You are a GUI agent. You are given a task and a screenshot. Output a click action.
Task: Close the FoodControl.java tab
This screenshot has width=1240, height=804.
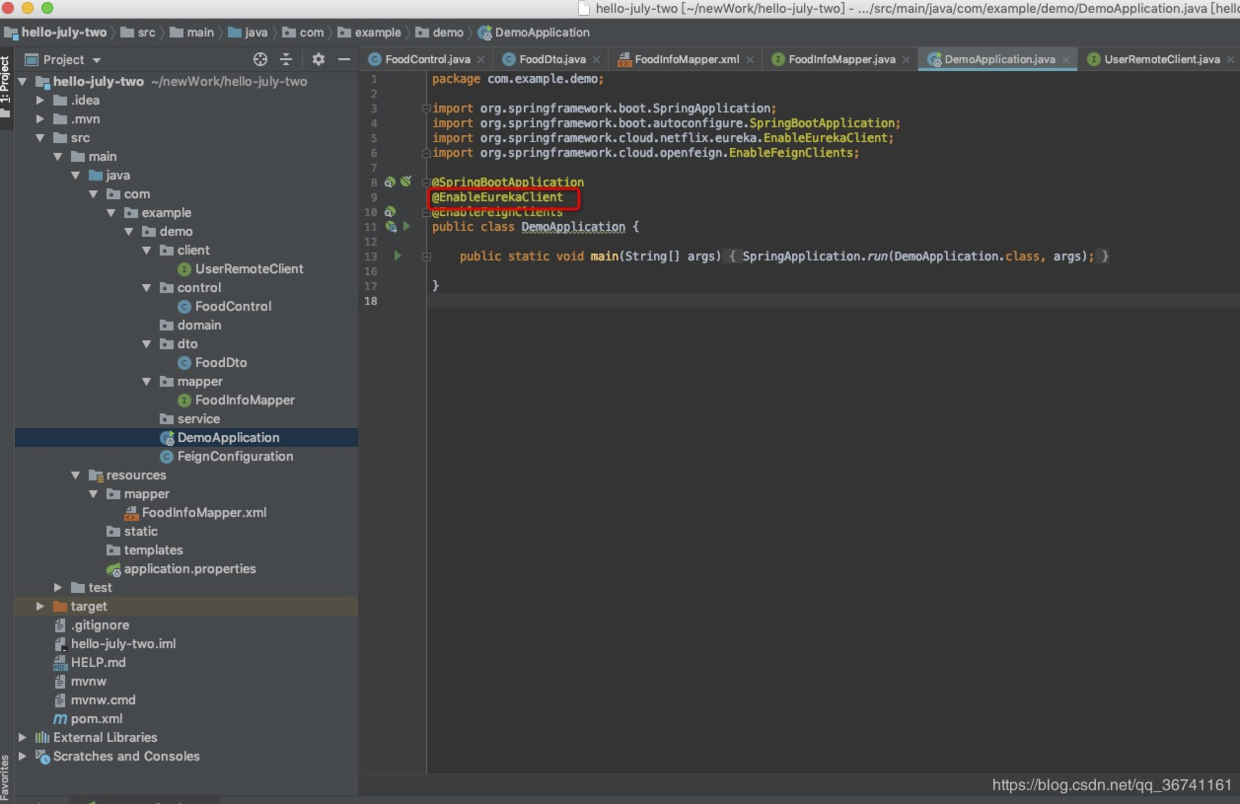coord(481,60)
